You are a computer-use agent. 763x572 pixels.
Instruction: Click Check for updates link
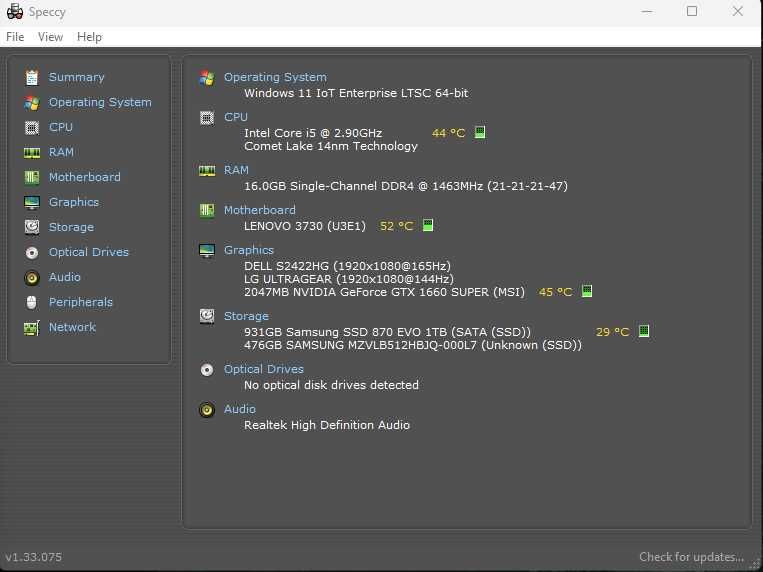point(691,557)
